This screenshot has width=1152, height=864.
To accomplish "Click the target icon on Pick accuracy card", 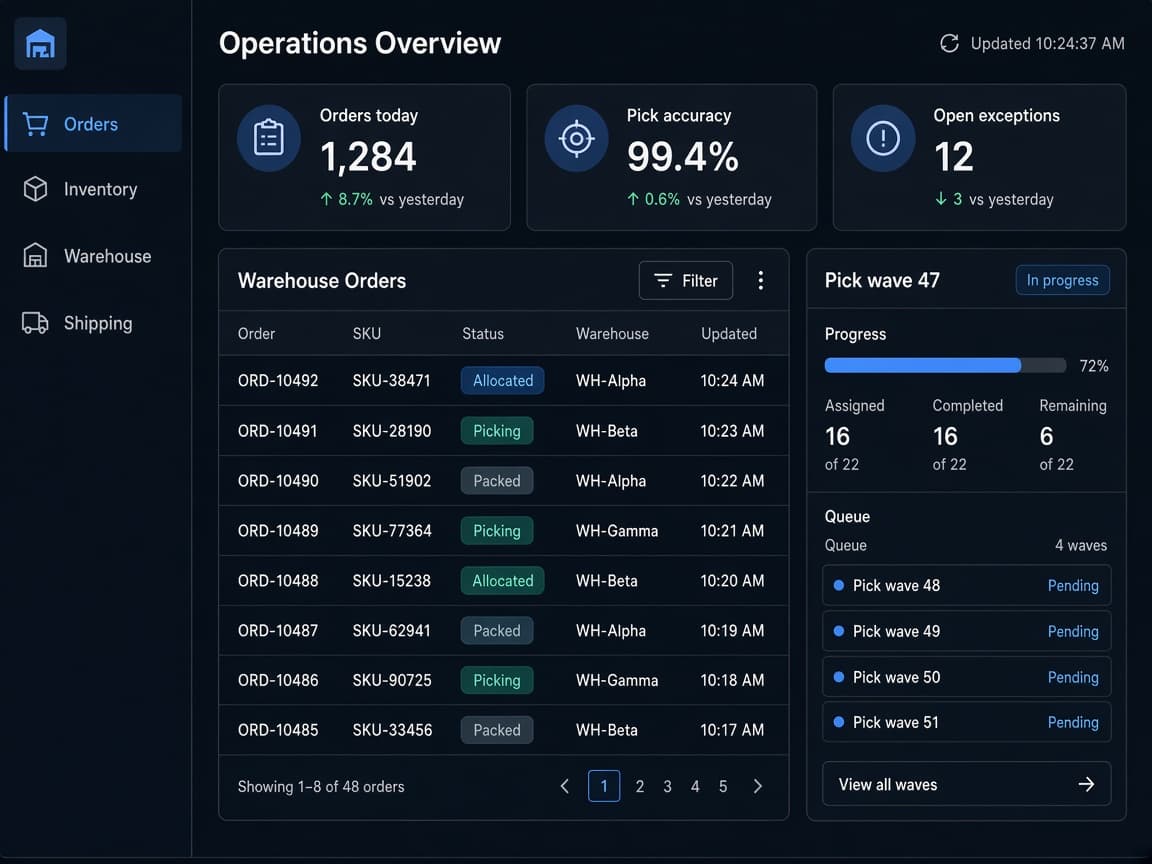I will point(577,138).
